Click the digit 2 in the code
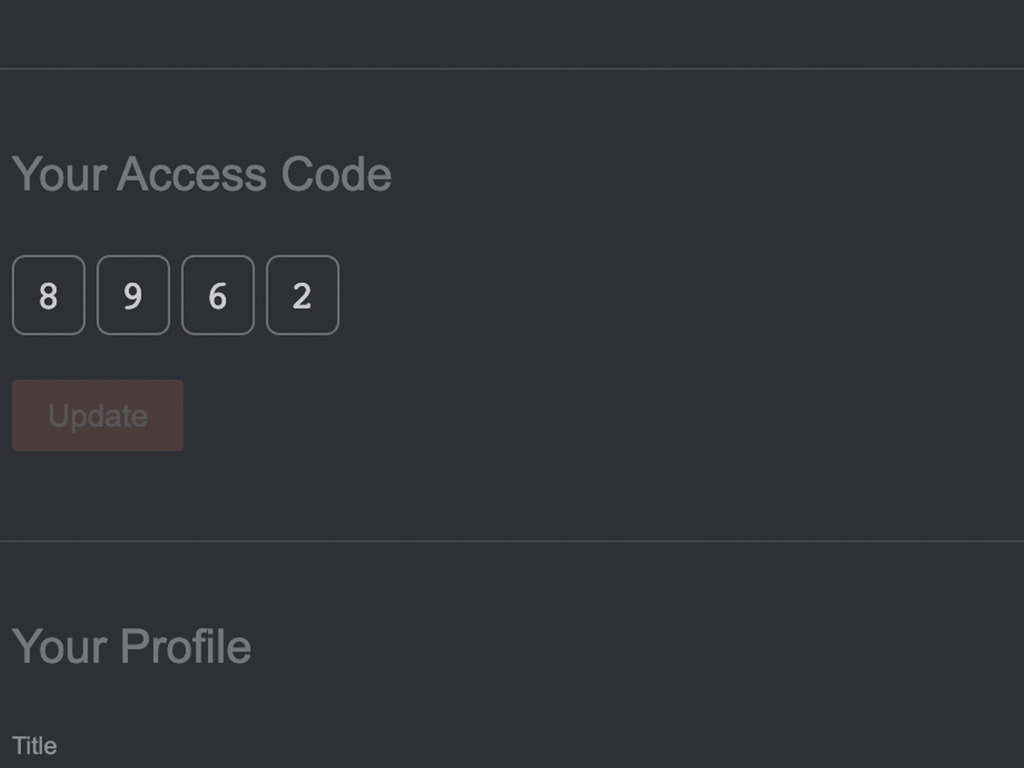Viewport: 1024px width, 768px height. point(302,296)
